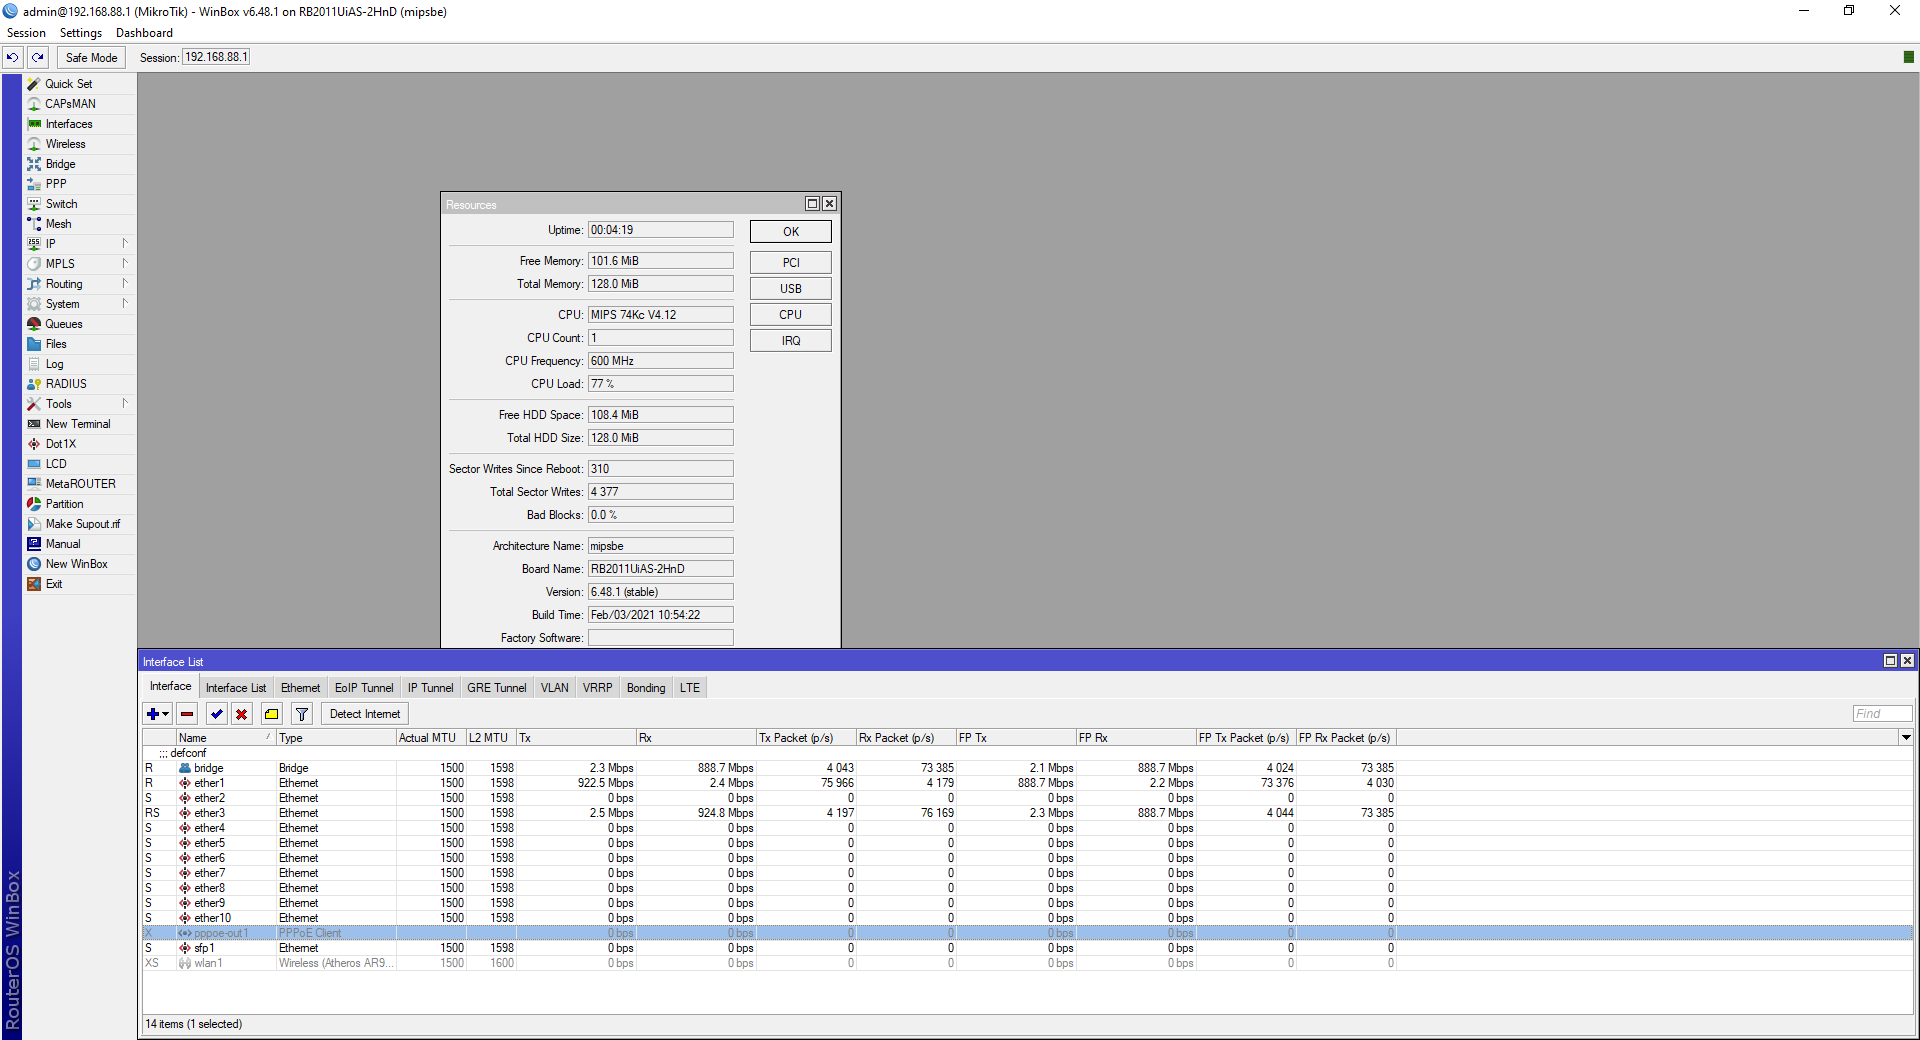
Task: Click the USB button in Resources
Action: tap(791, 289)
